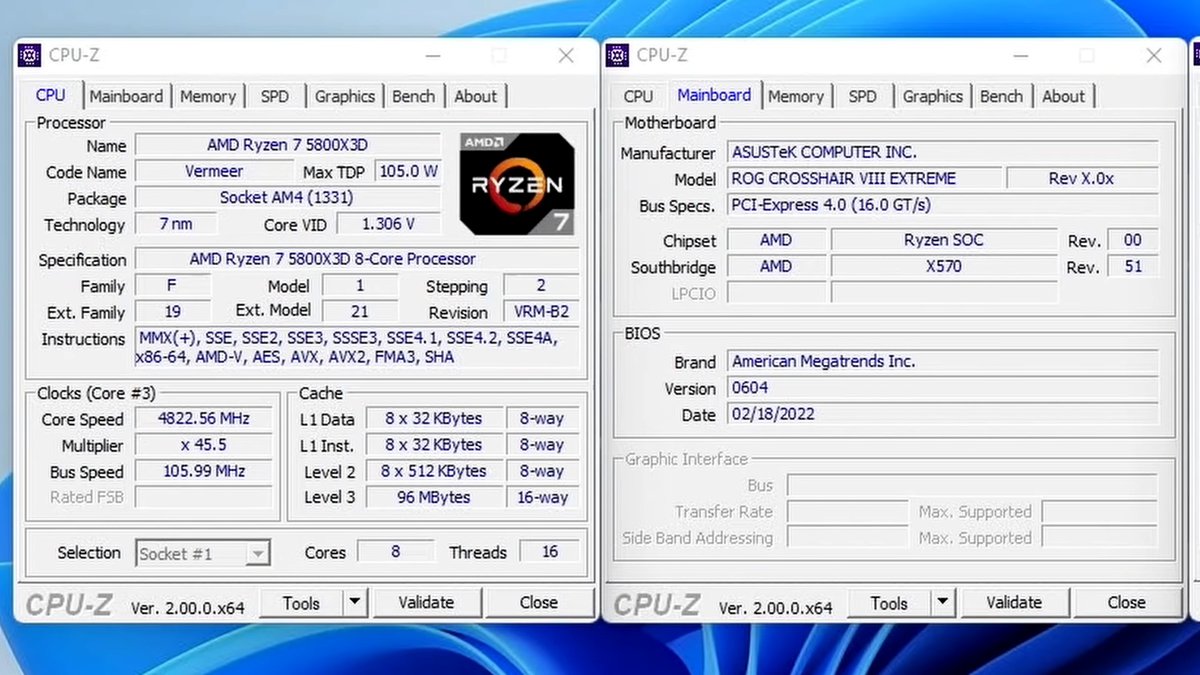Click the AMD Ryzen 7 processor logo
This screenshot has width=1200, height=675.
point(518,184)
